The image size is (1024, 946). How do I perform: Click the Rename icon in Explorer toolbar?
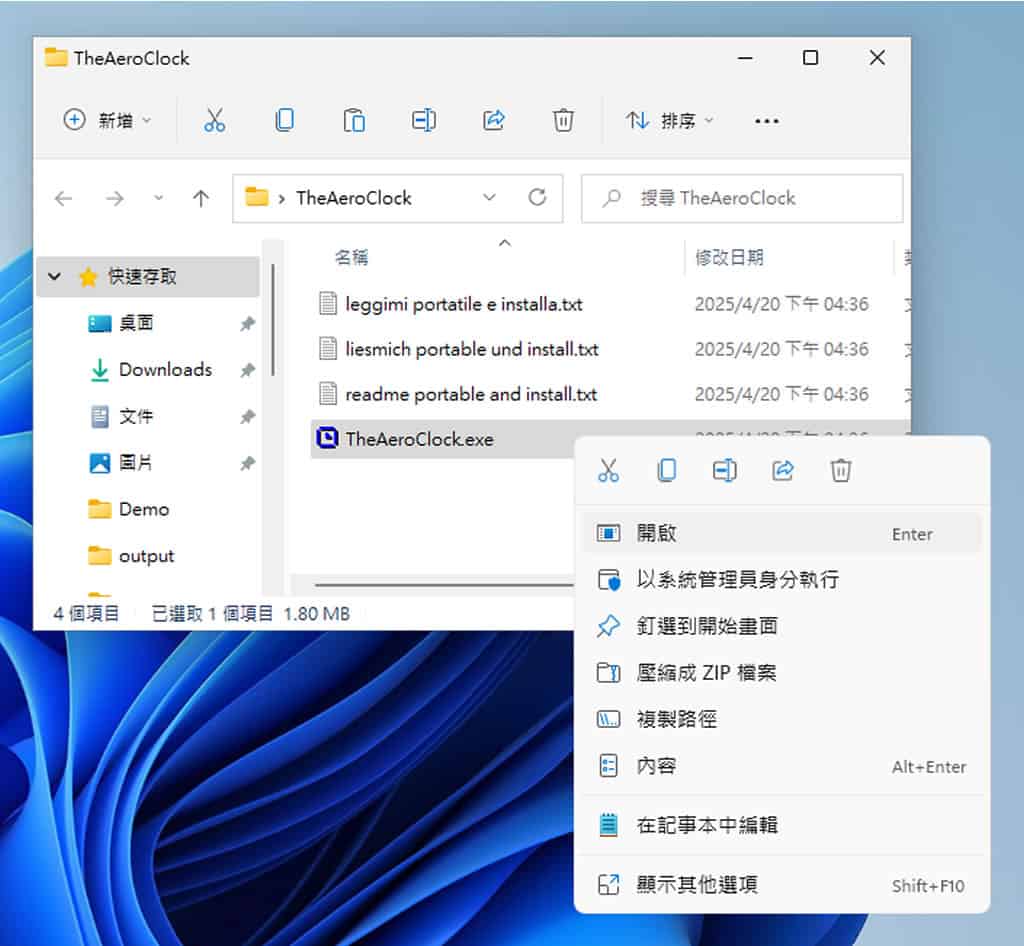[424, 121]
